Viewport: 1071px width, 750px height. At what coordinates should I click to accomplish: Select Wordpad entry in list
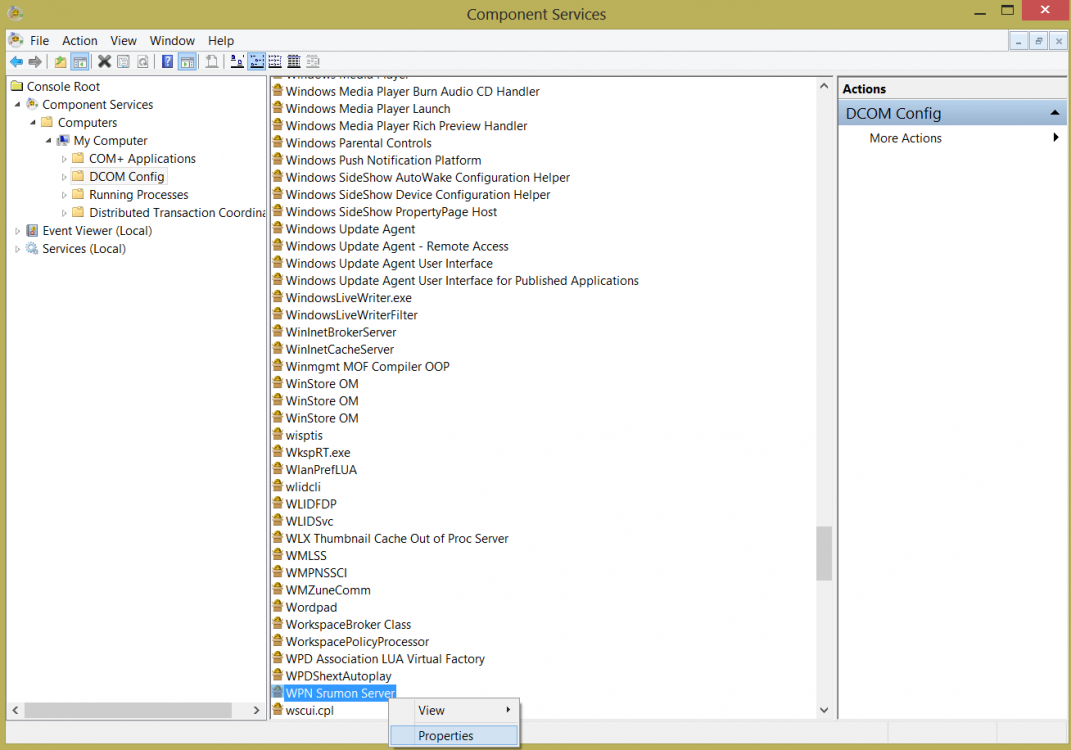pyautogui.click(x=311, y=607)
